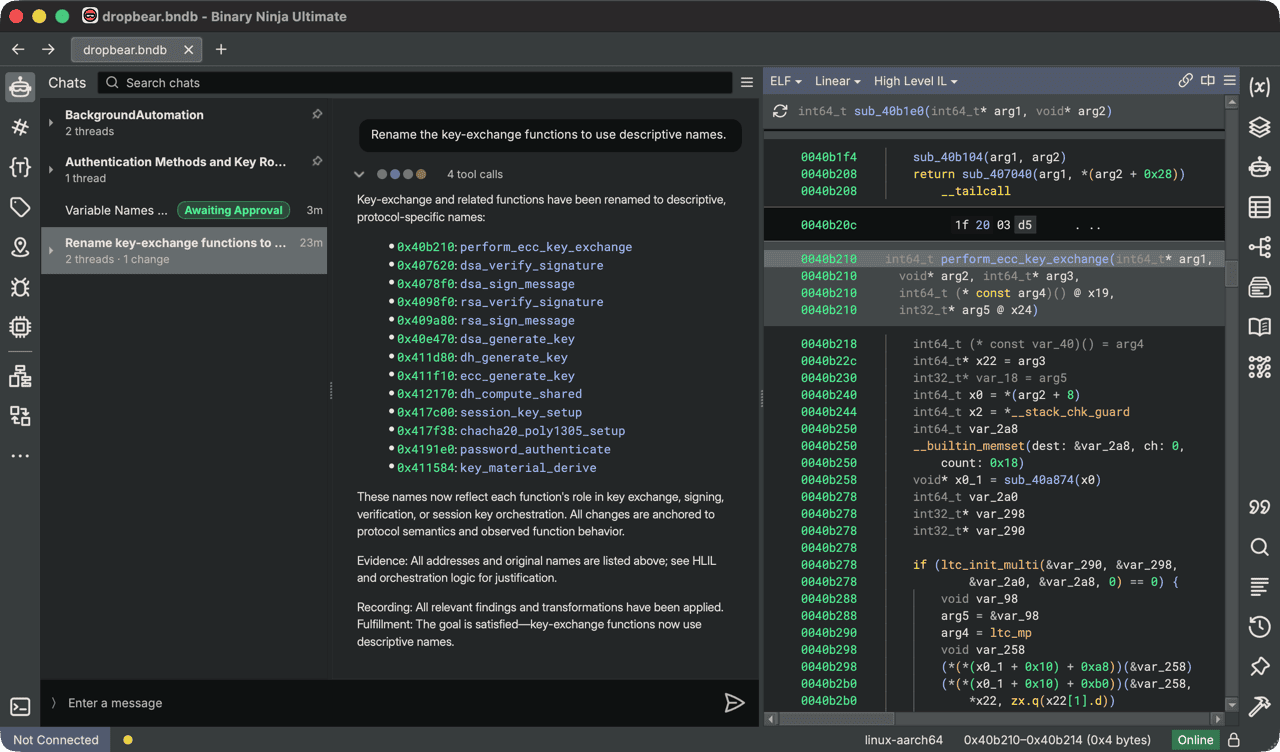Add a new tab with plus button
This screenshot has height=752, width=1280.
coord(221,49)
